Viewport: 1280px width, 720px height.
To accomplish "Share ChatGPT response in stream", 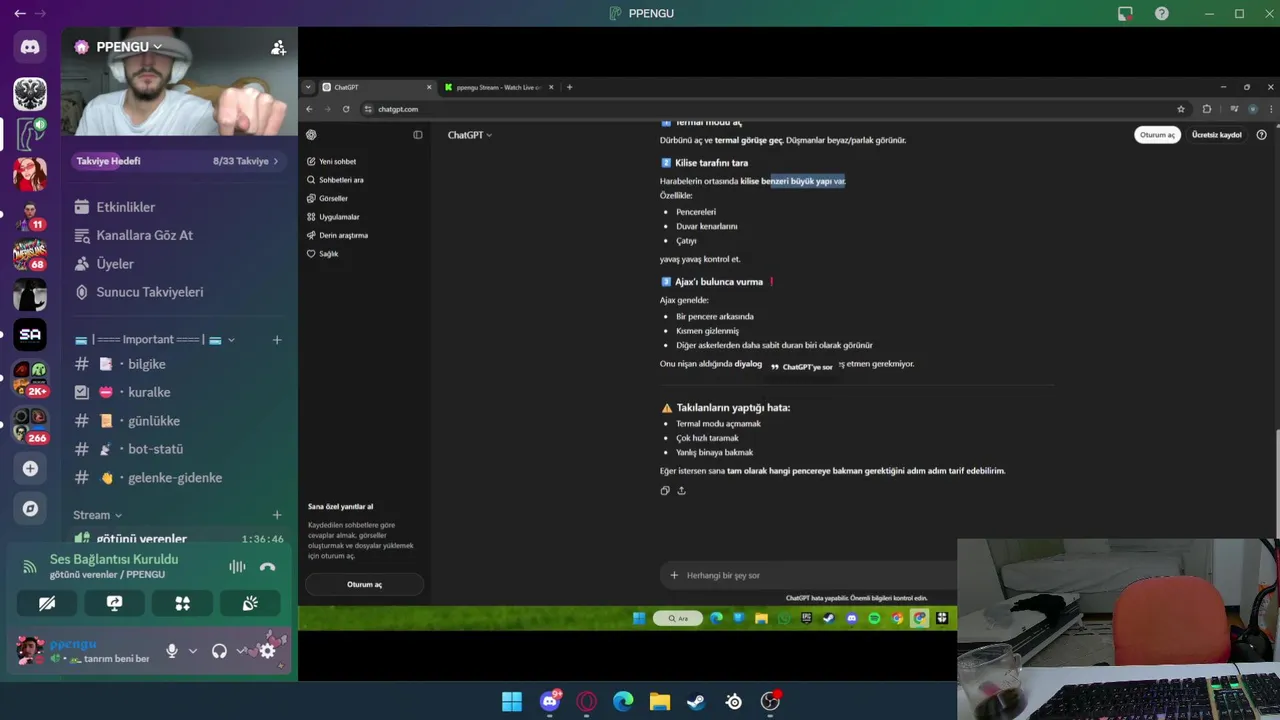I will pyautogui.click(x=682, y=490).
